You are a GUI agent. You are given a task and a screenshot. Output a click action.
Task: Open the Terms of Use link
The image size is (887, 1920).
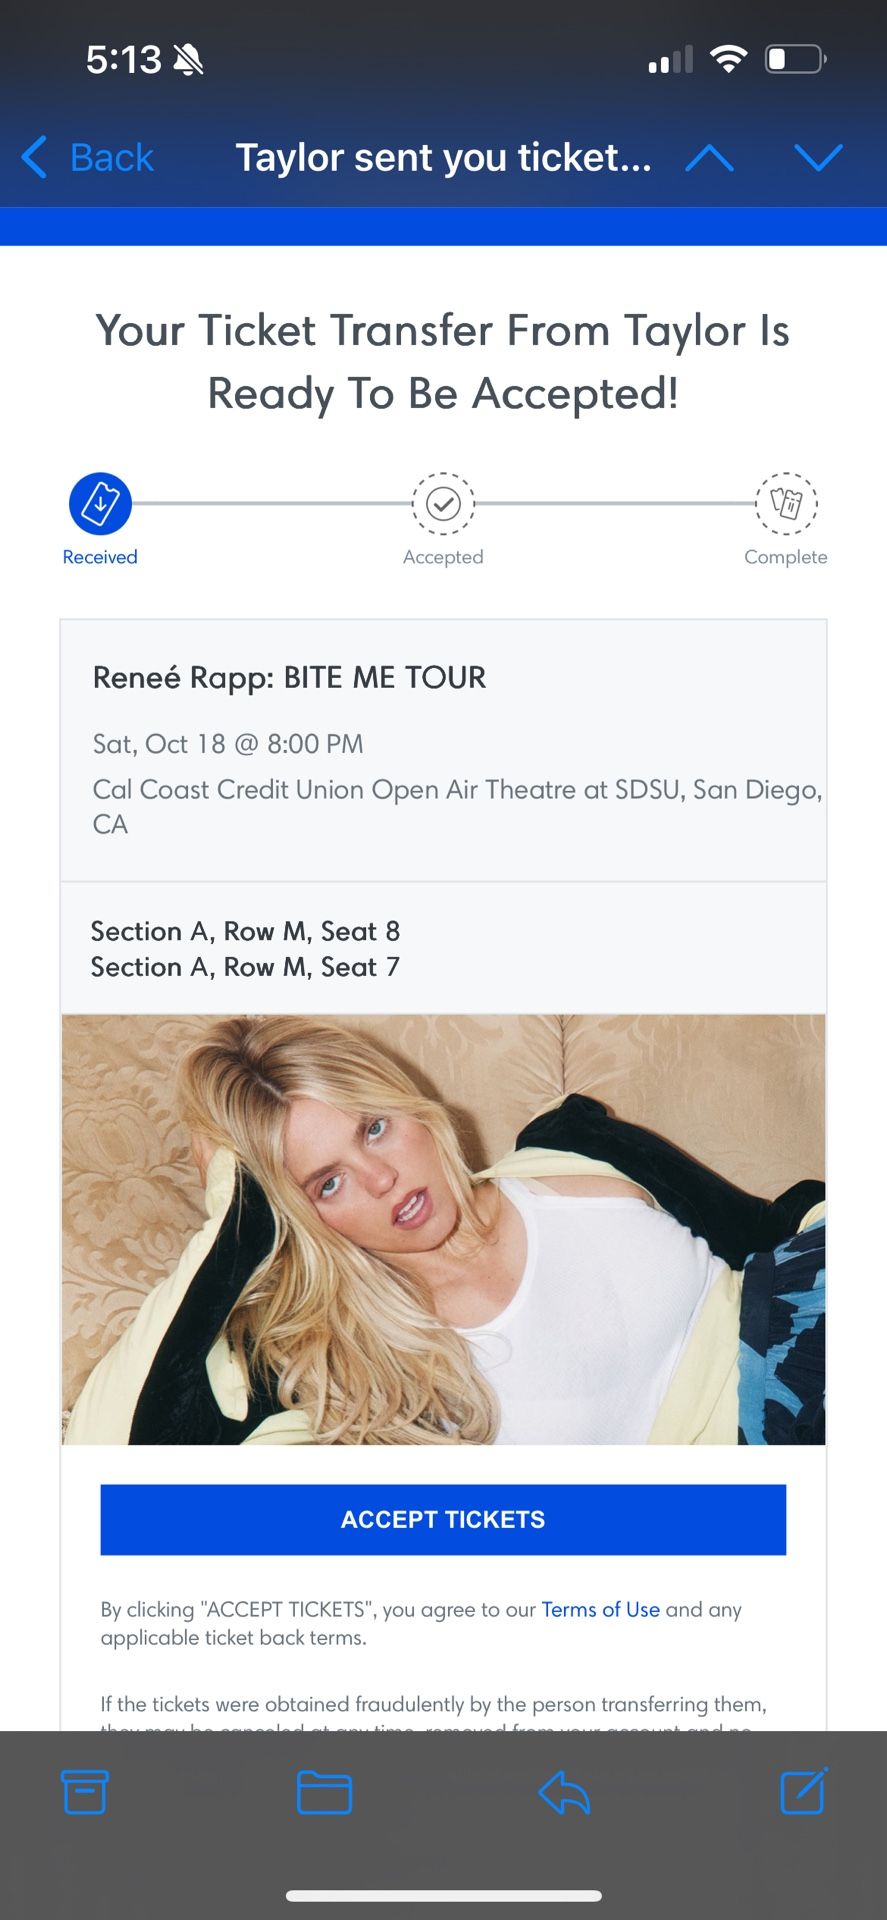tap(600, 1610)
